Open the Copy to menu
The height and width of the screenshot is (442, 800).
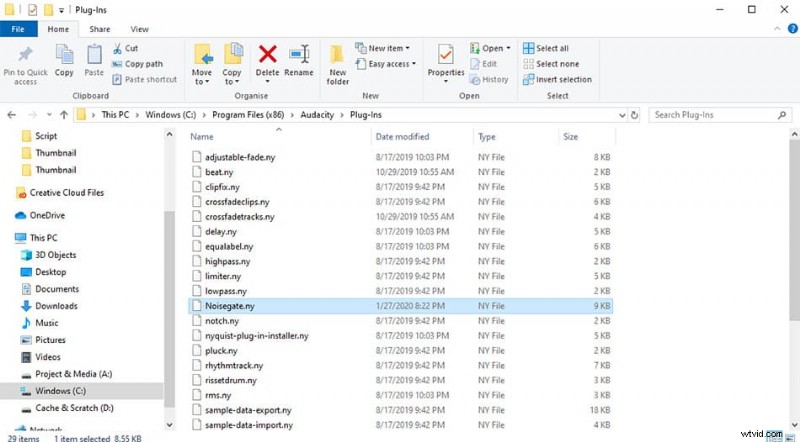[232, 64]
